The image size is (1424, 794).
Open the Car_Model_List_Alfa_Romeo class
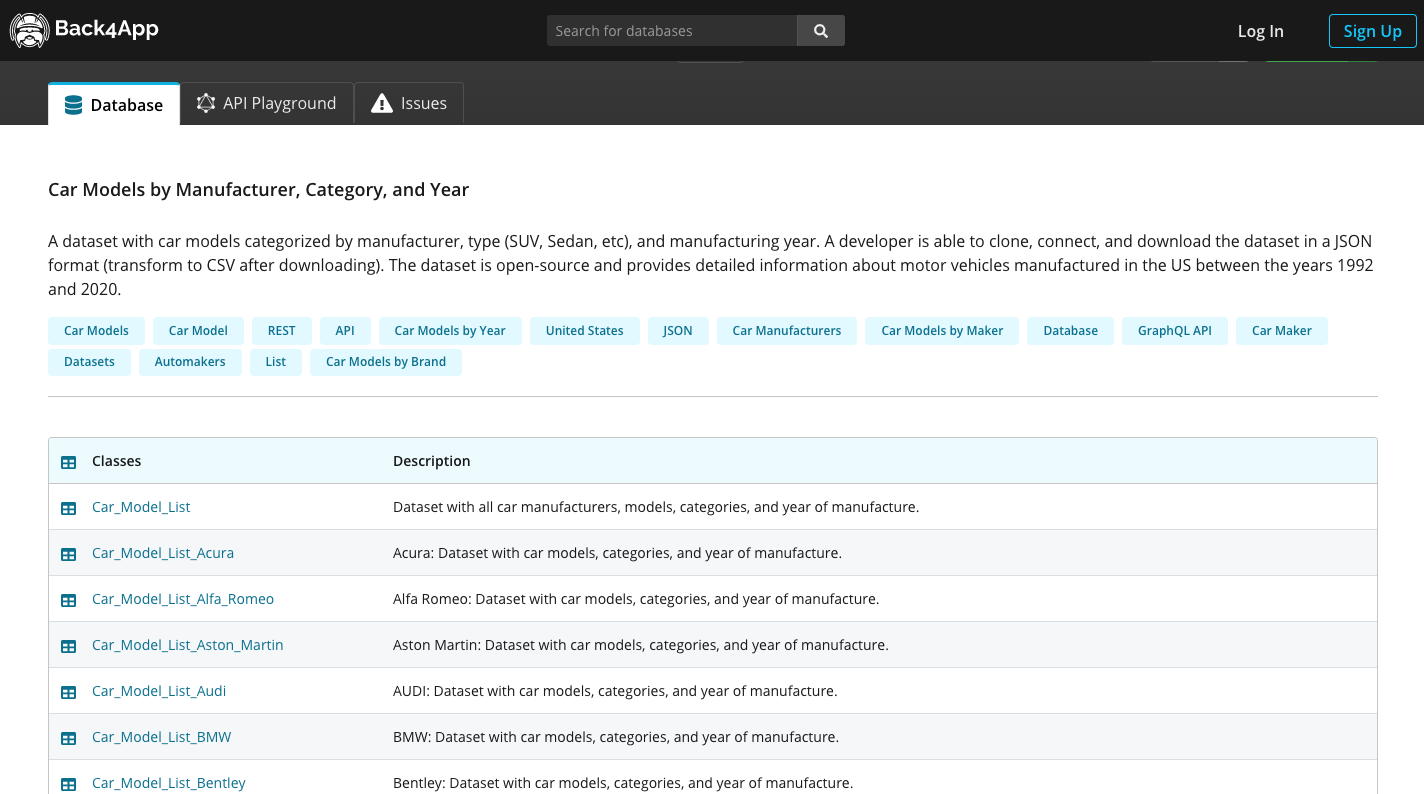pos(183,599)
